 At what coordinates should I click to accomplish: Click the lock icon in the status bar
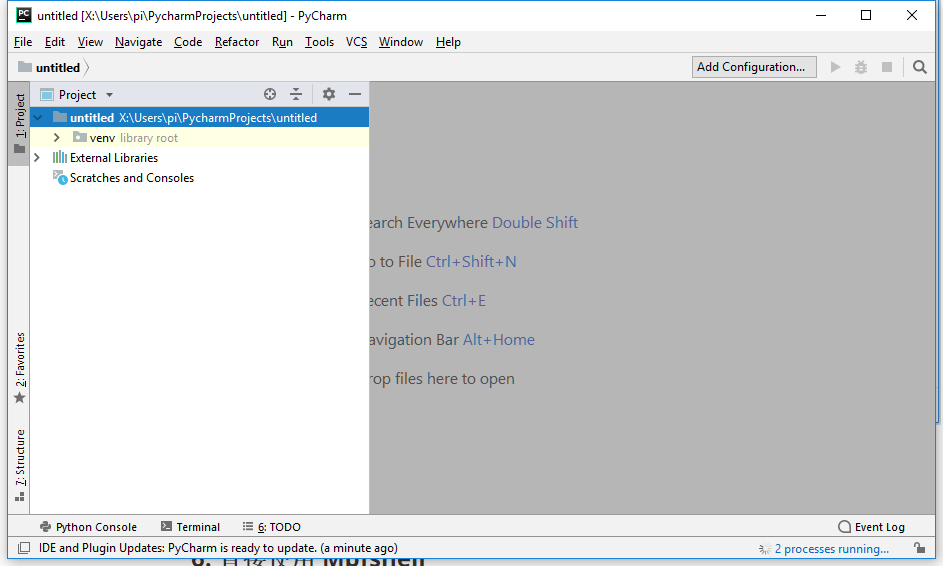pos(919,548)
